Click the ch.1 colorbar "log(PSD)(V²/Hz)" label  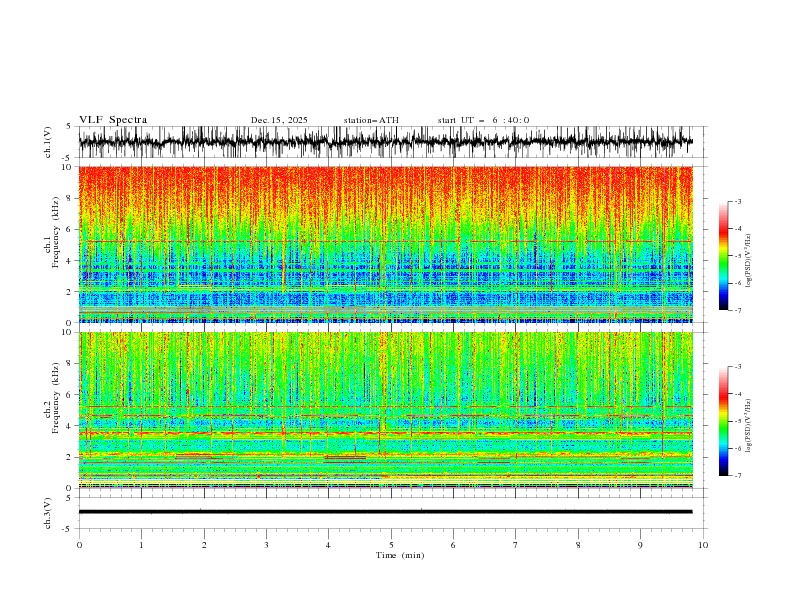[748, 261]
